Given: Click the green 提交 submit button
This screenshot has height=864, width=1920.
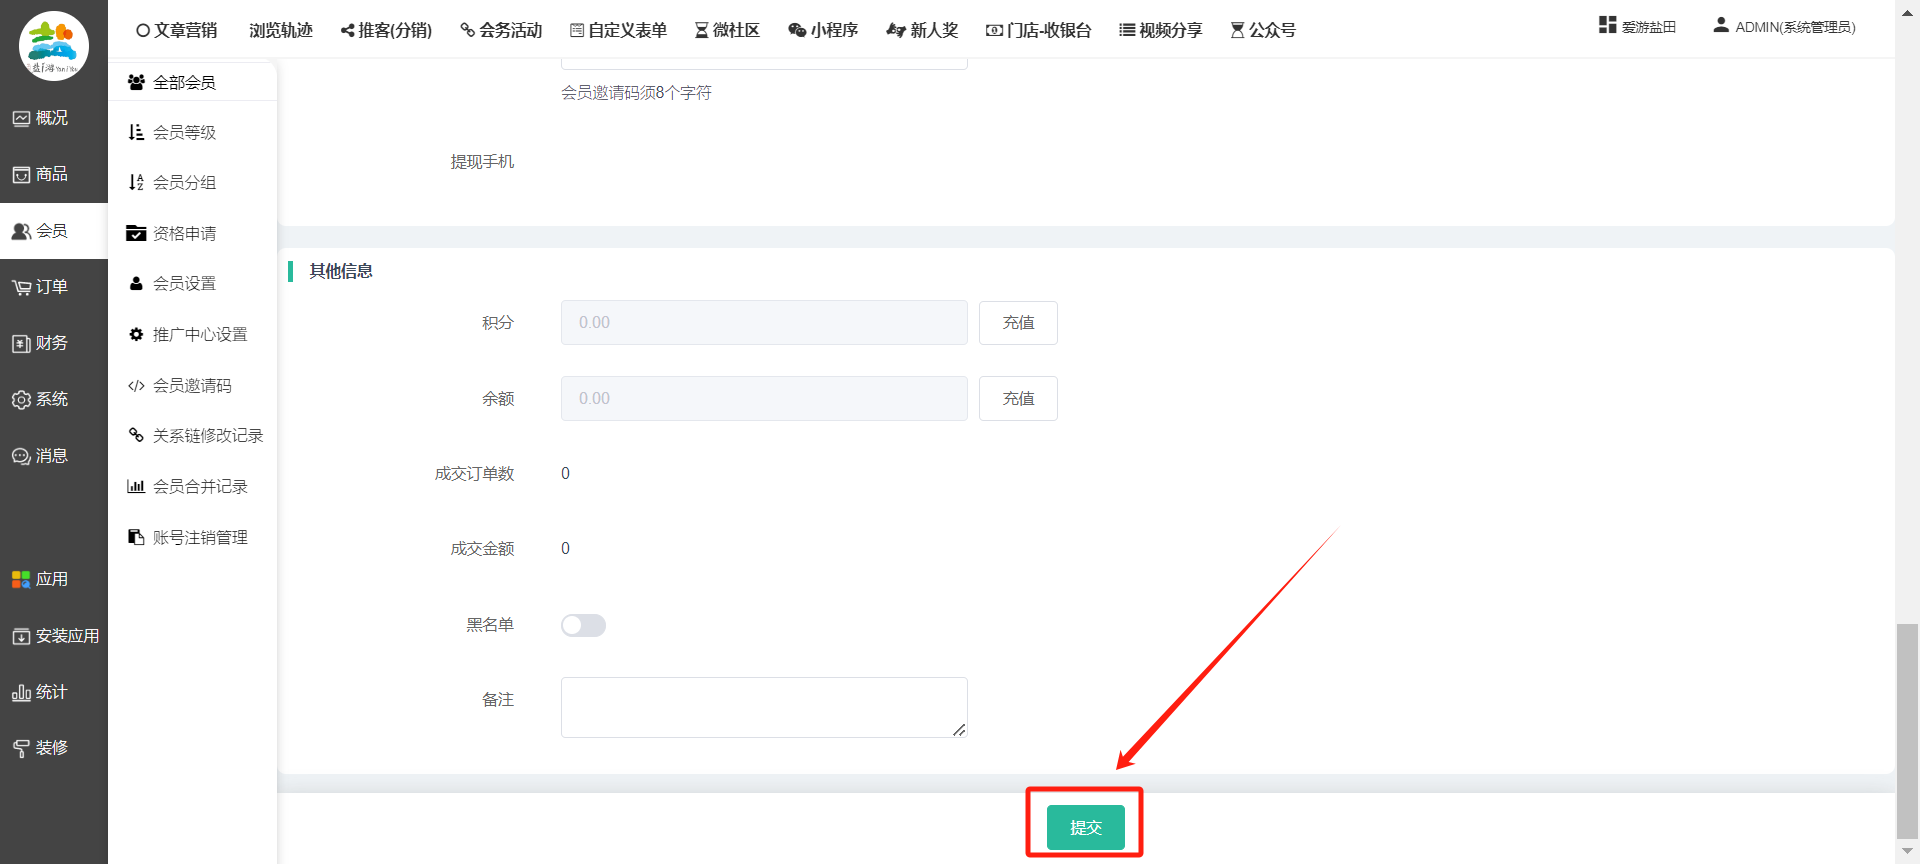Looking at the screenshot, I should pos(1085,827).
